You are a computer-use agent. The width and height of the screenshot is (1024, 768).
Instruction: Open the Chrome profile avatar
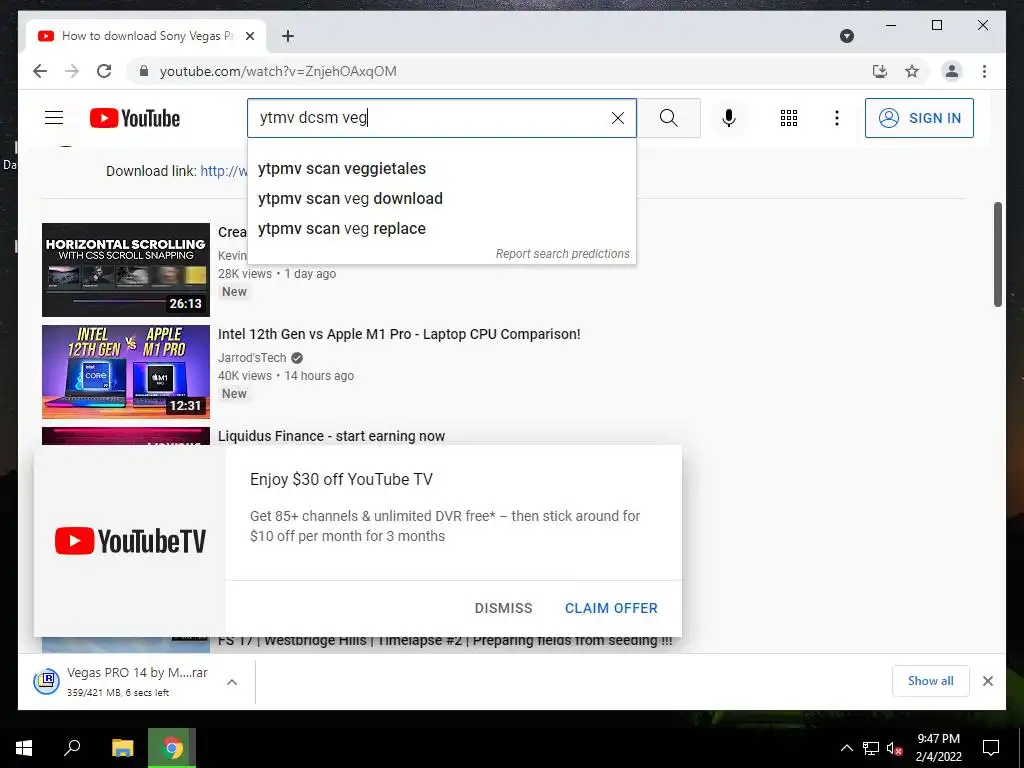point(952,71)
